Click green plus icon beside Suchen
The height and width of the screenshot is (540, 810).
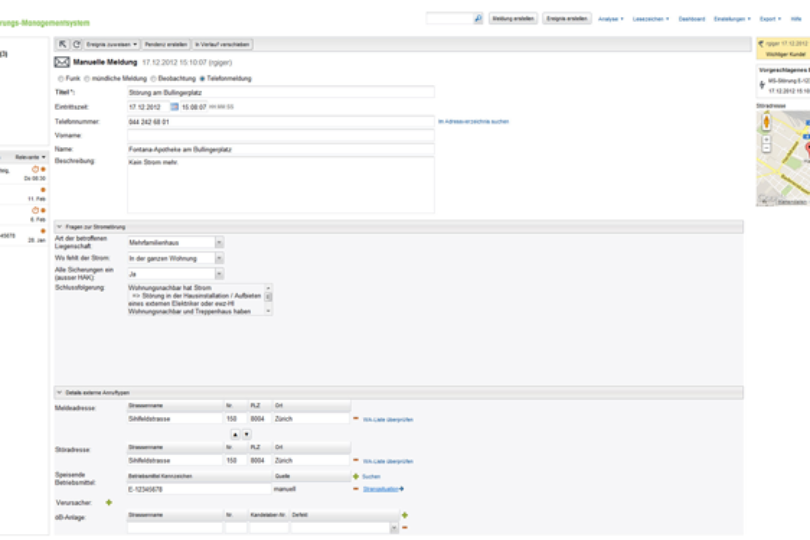coord(356,476)
